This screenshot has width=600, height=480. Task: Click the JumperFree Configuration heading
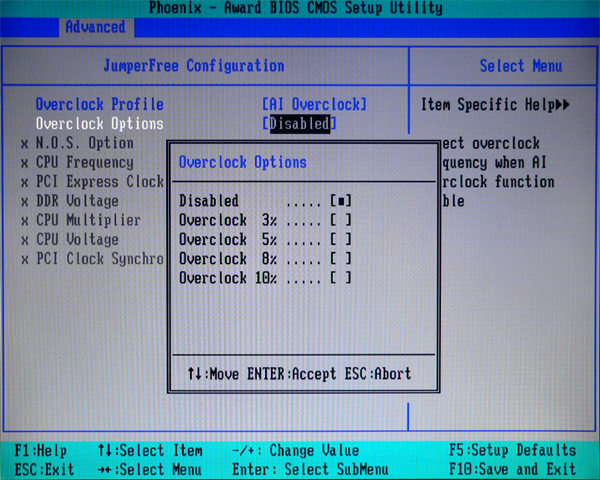194,66
